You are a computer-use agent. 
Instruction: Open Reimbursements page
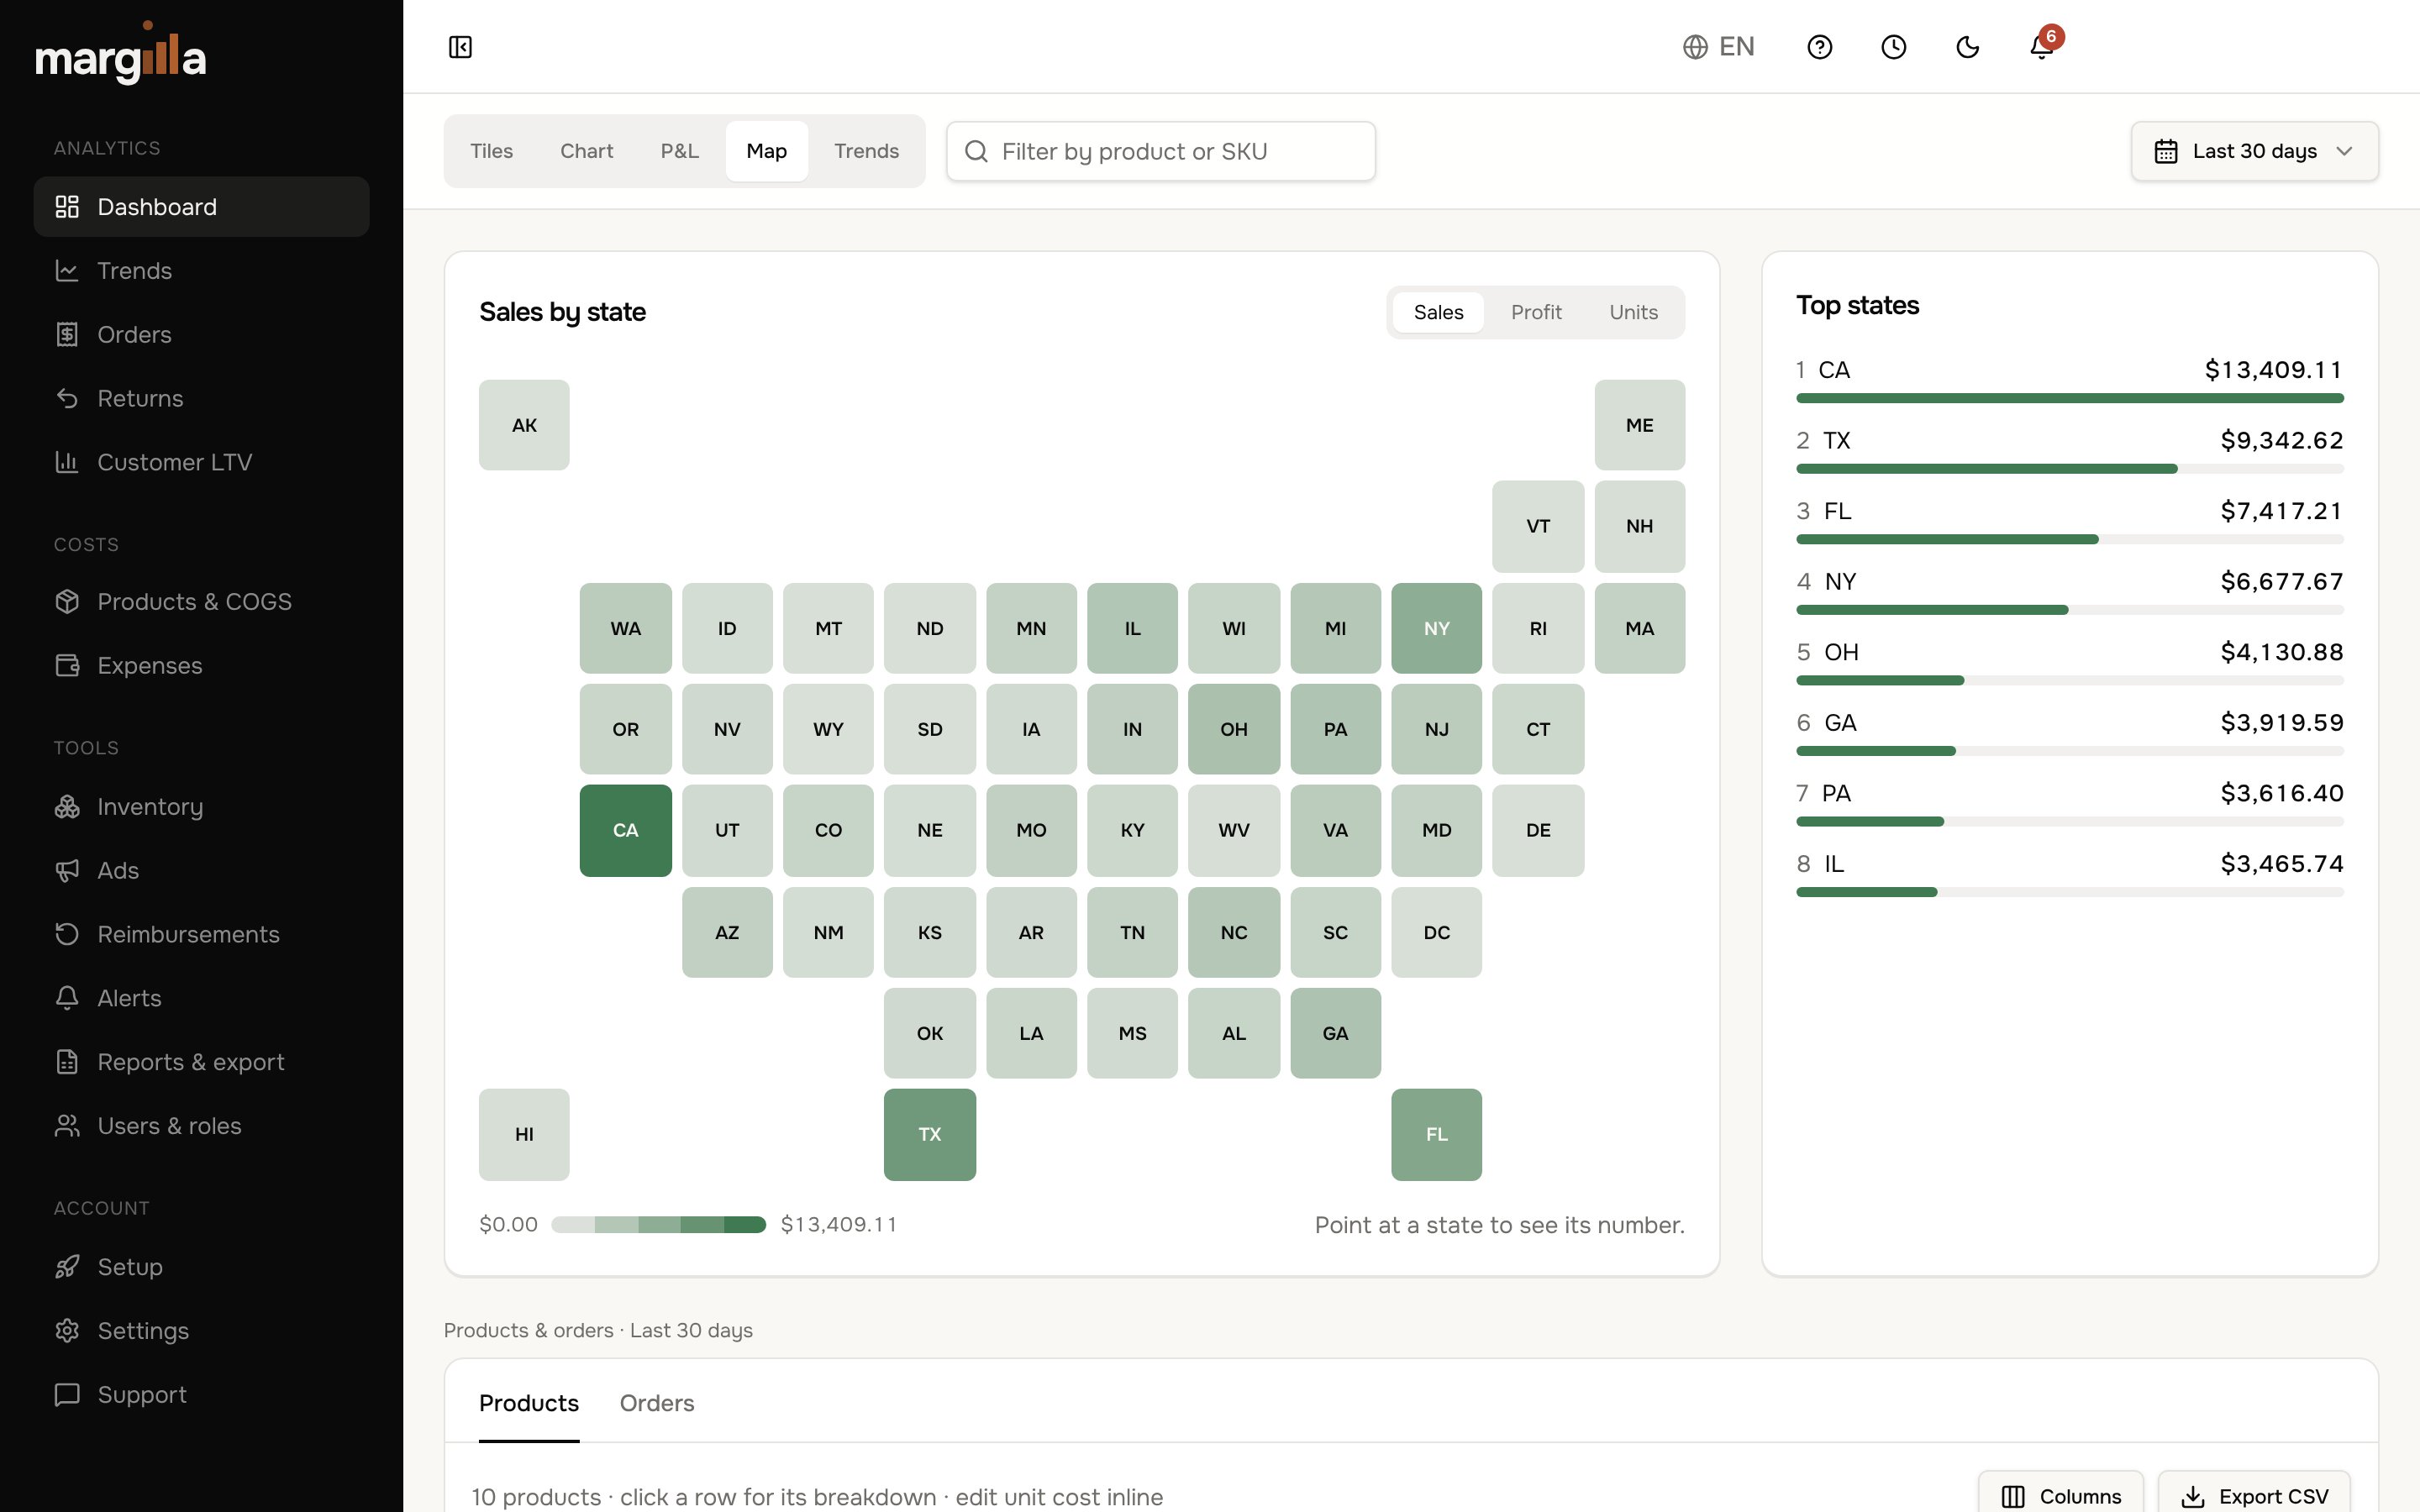201,935
